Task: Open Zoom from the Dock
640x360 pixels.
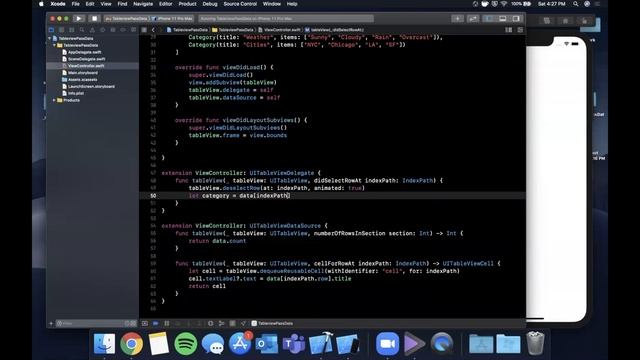Action: tap(387, 343)
